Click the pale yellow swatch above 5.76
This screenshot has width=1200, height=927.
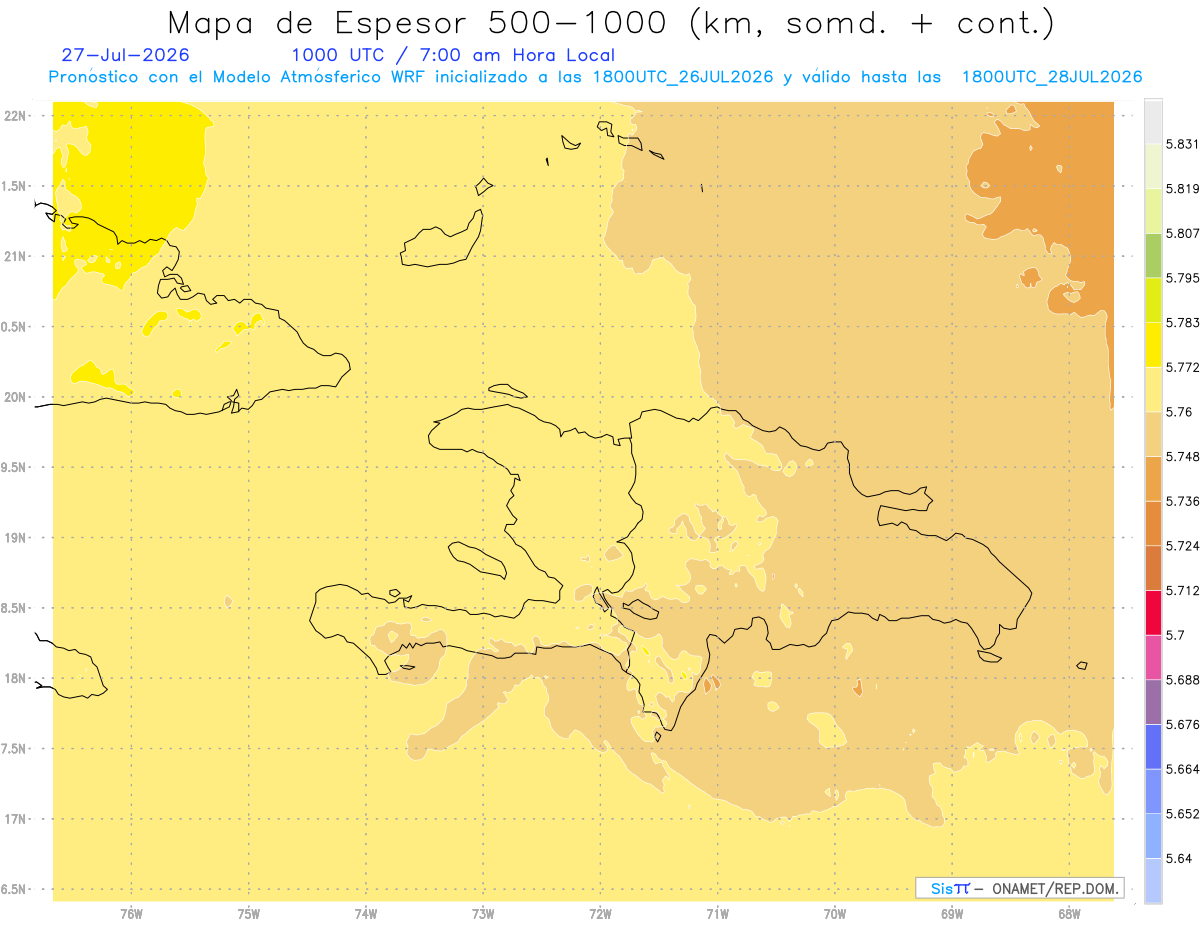click(1153, 389)
